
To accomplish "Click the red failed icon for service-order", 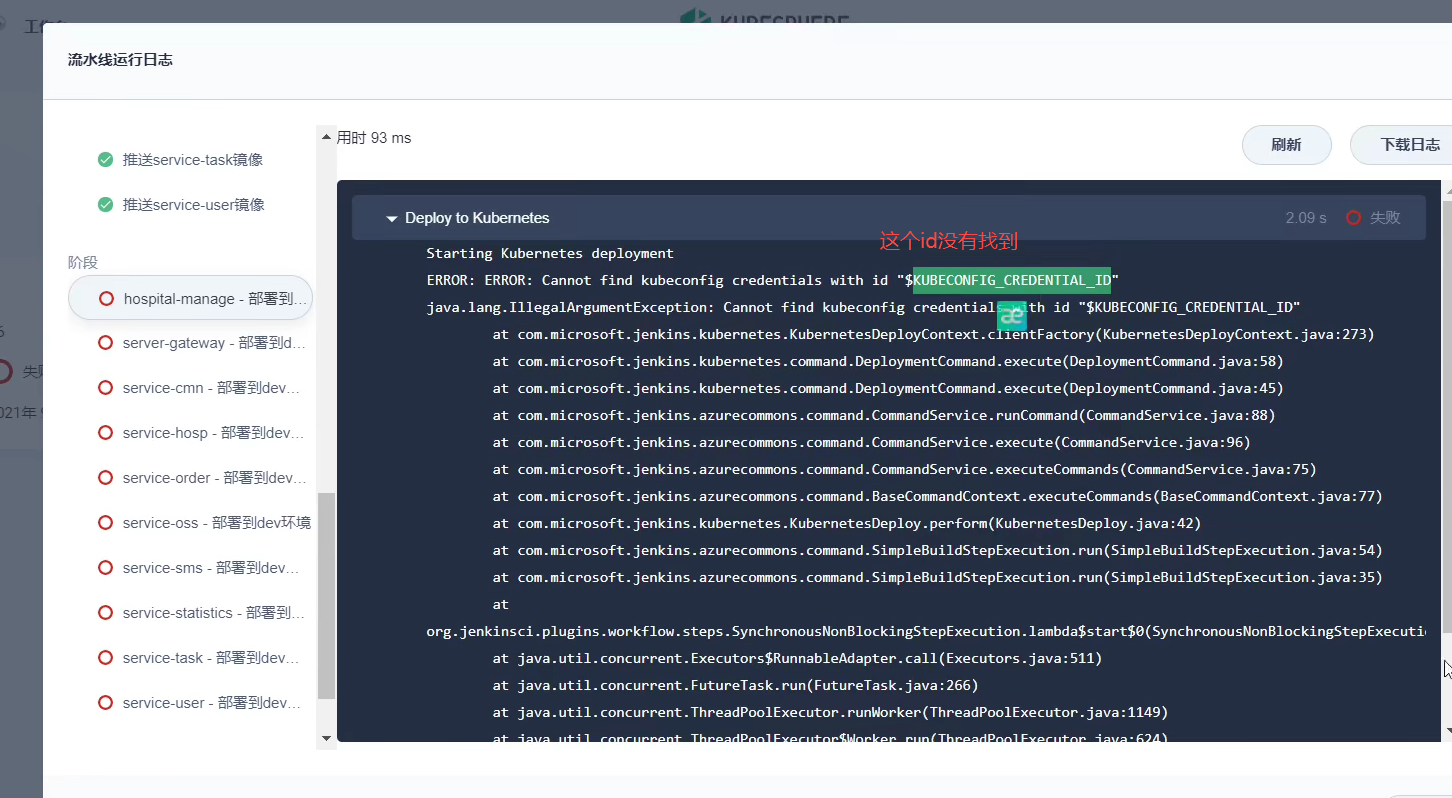I will coord(105,478).
